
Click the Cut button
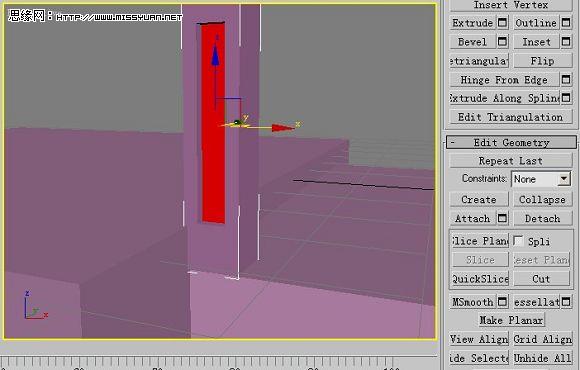[542, 279]
